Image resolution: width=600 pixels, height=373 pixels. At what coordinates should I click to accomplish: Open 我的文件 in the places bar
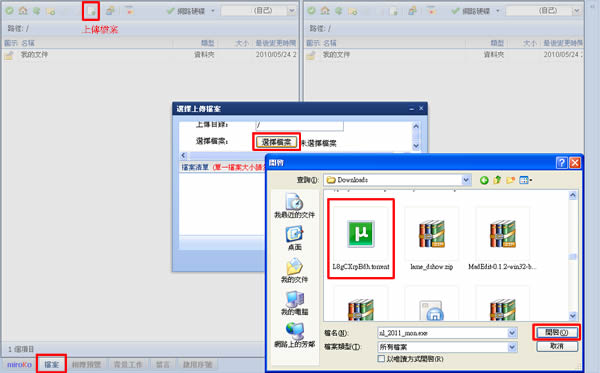[x=294, y=270]
